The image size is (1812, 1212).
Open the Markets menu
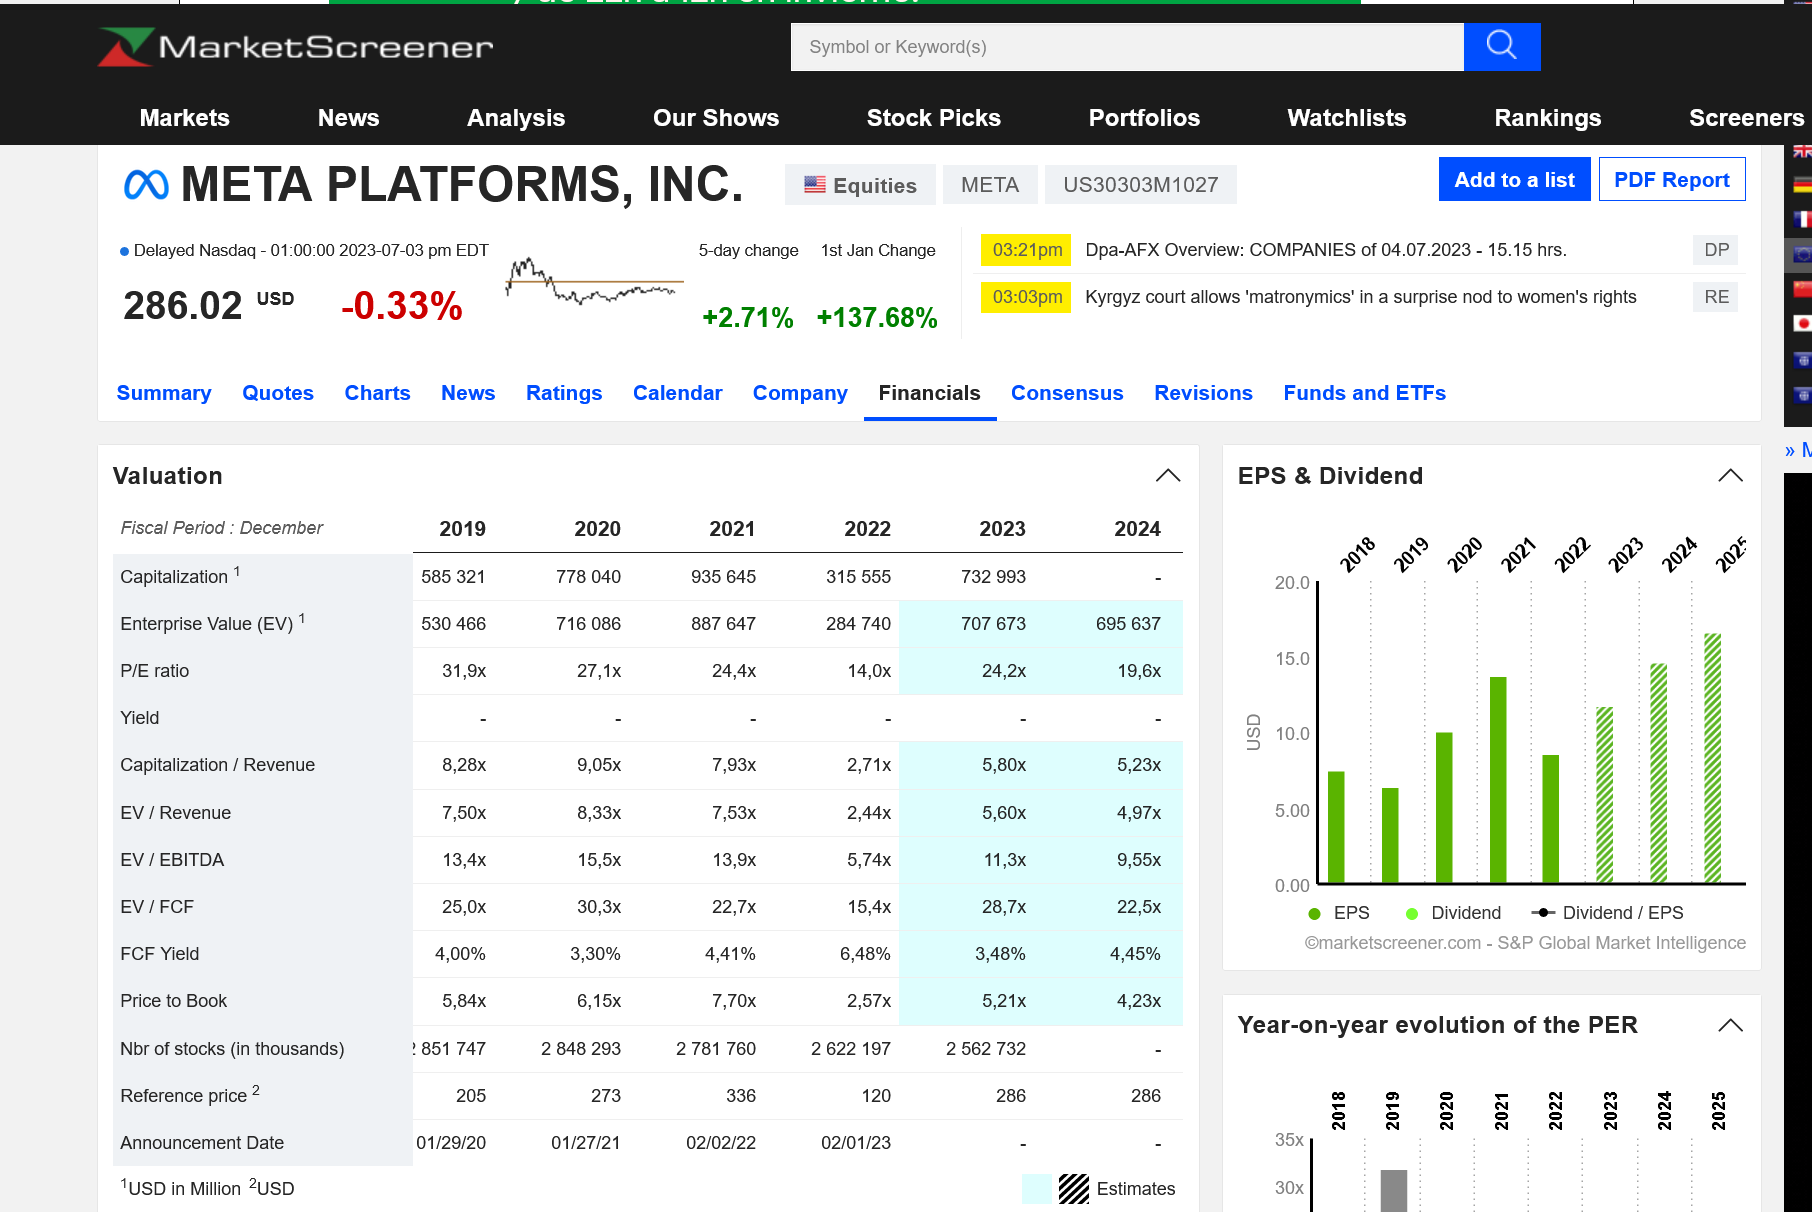coord(185,118)
